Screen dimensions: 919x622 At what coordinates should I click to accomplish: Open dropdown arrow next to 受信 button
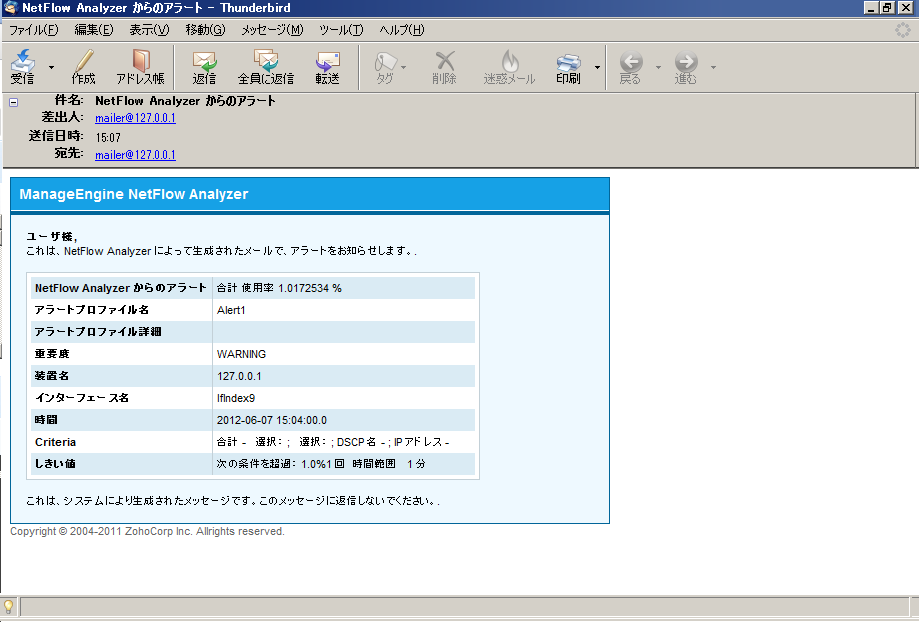[x=51, y=68]
